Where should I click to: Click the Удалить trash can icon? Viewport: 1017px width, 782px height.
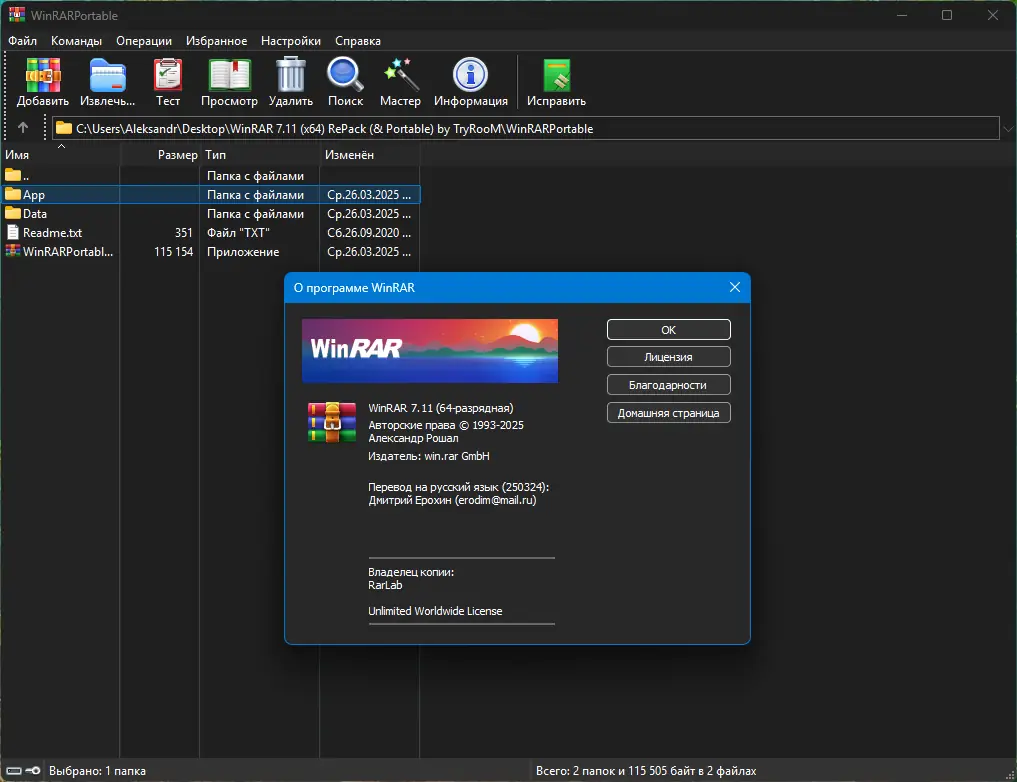coord(291,74)
